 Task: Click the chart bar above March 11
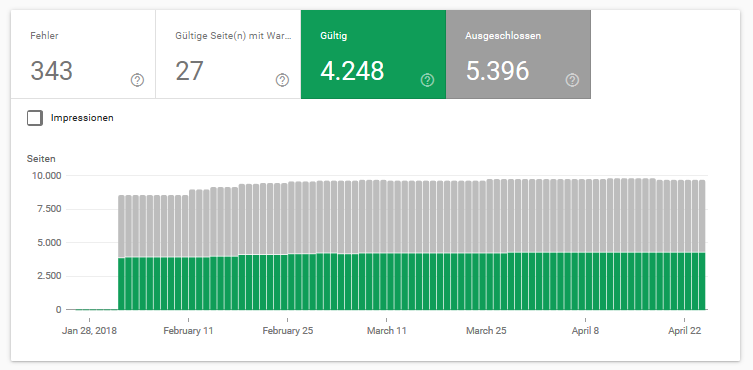[390, 245]
